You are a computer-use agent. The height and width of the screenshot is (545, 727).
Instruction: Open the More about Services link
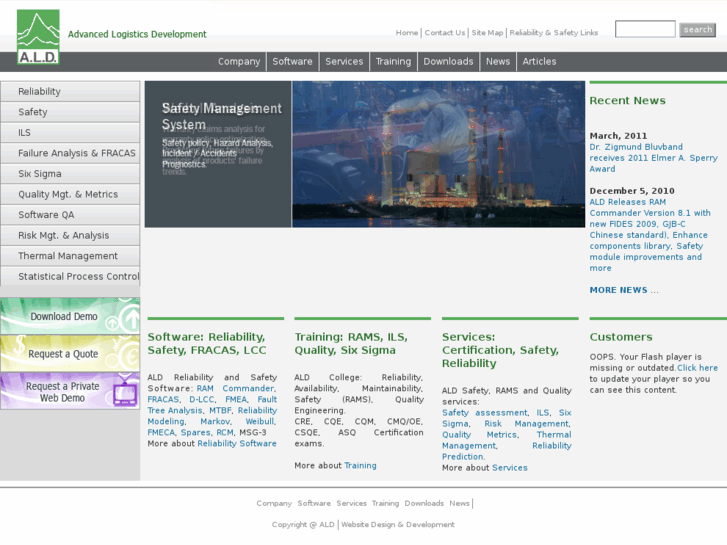click(510, 468)
